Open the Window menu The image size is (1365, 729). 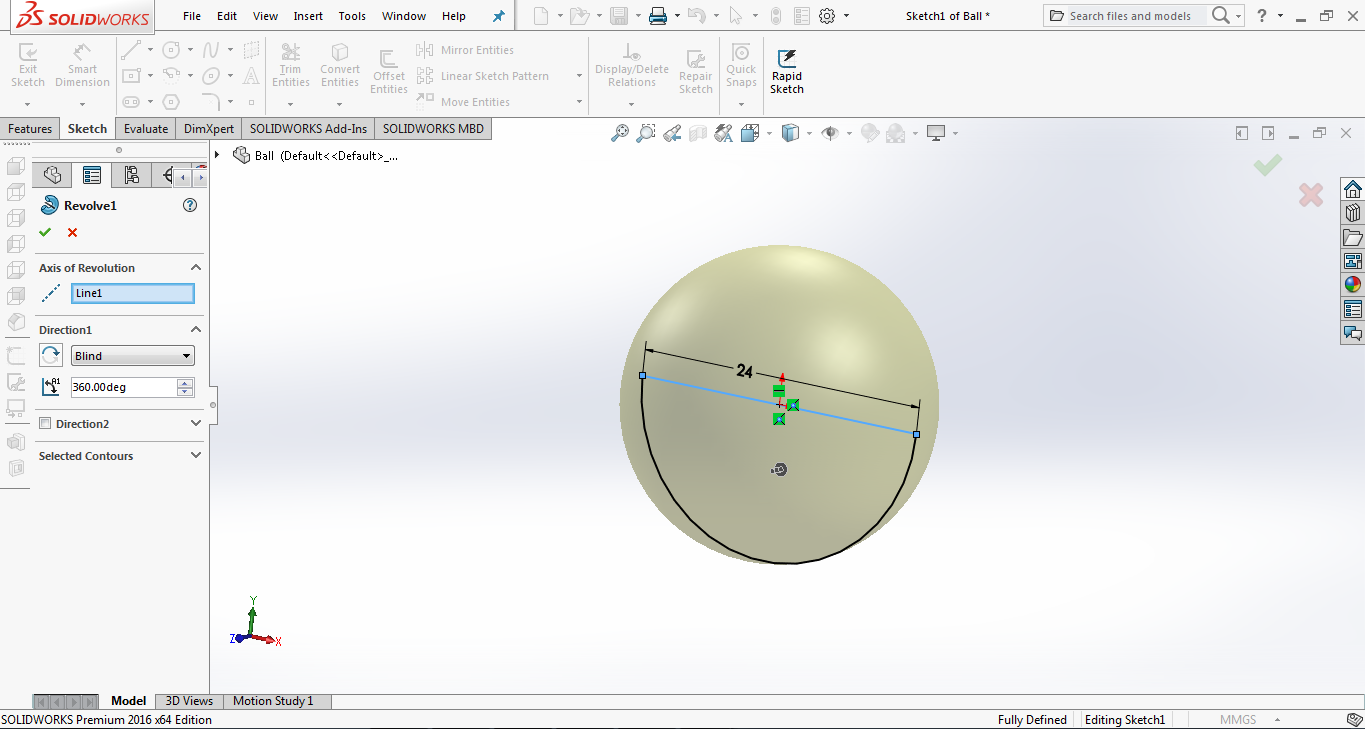[404, 16]
